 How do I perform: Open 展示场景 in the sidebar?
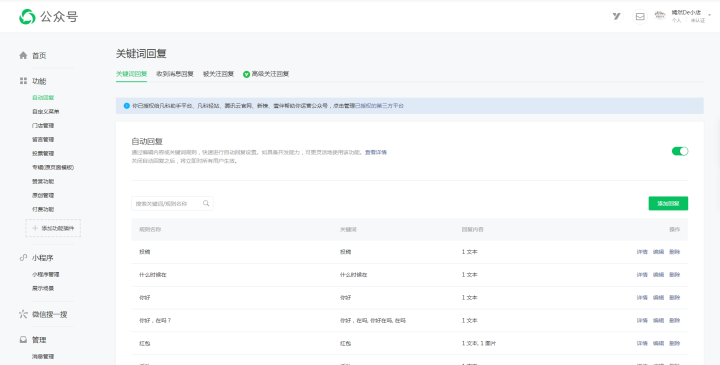(x=43, y=288)
